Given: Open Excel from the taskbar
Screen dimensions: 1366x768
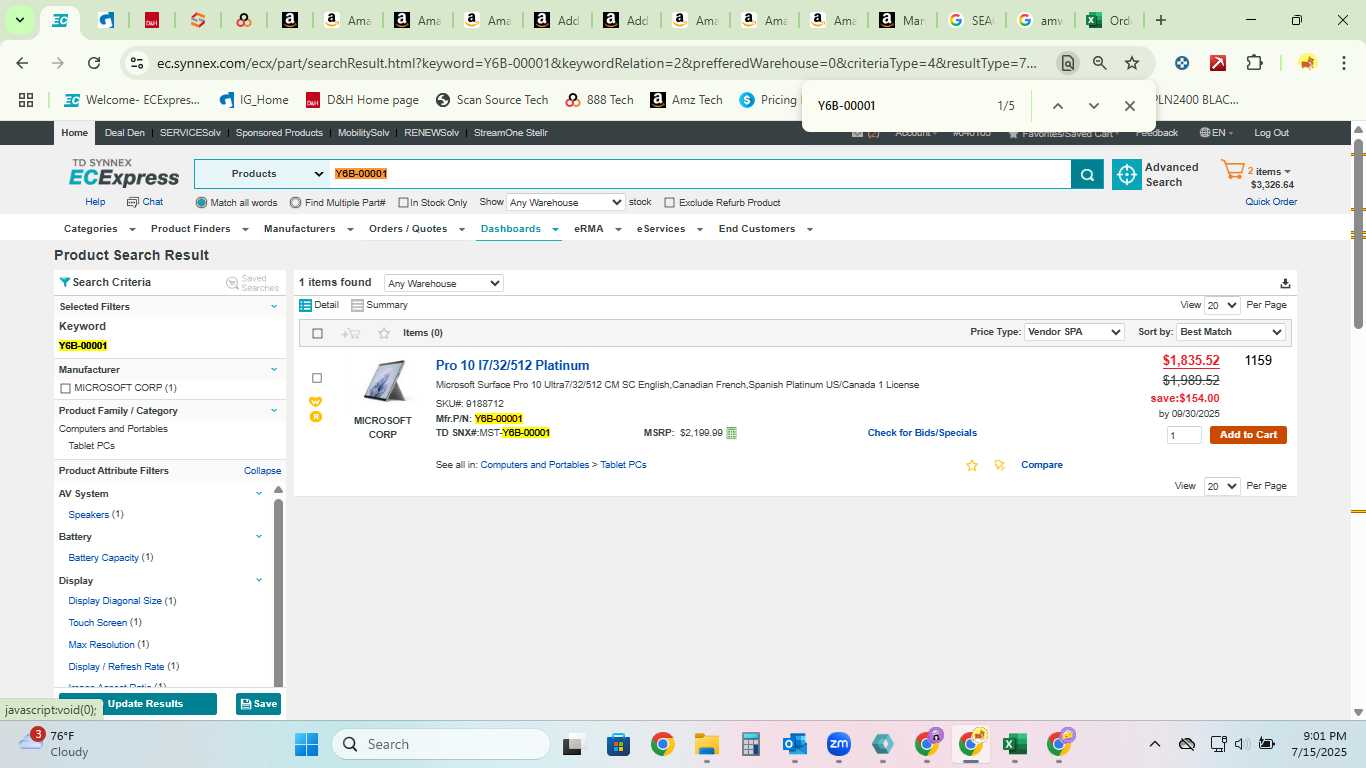Looking at the screenshot, I should click(x=1014, y=744).
